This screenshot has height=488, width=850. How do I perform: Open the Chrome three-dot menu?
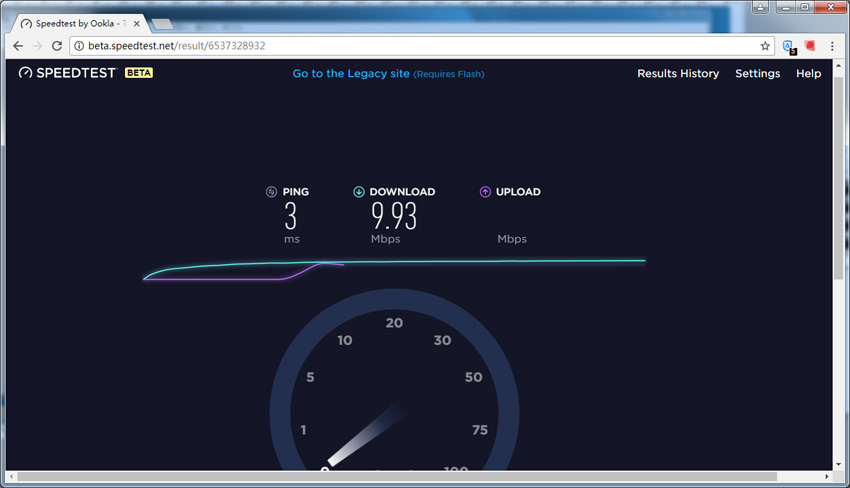(832, 46)
